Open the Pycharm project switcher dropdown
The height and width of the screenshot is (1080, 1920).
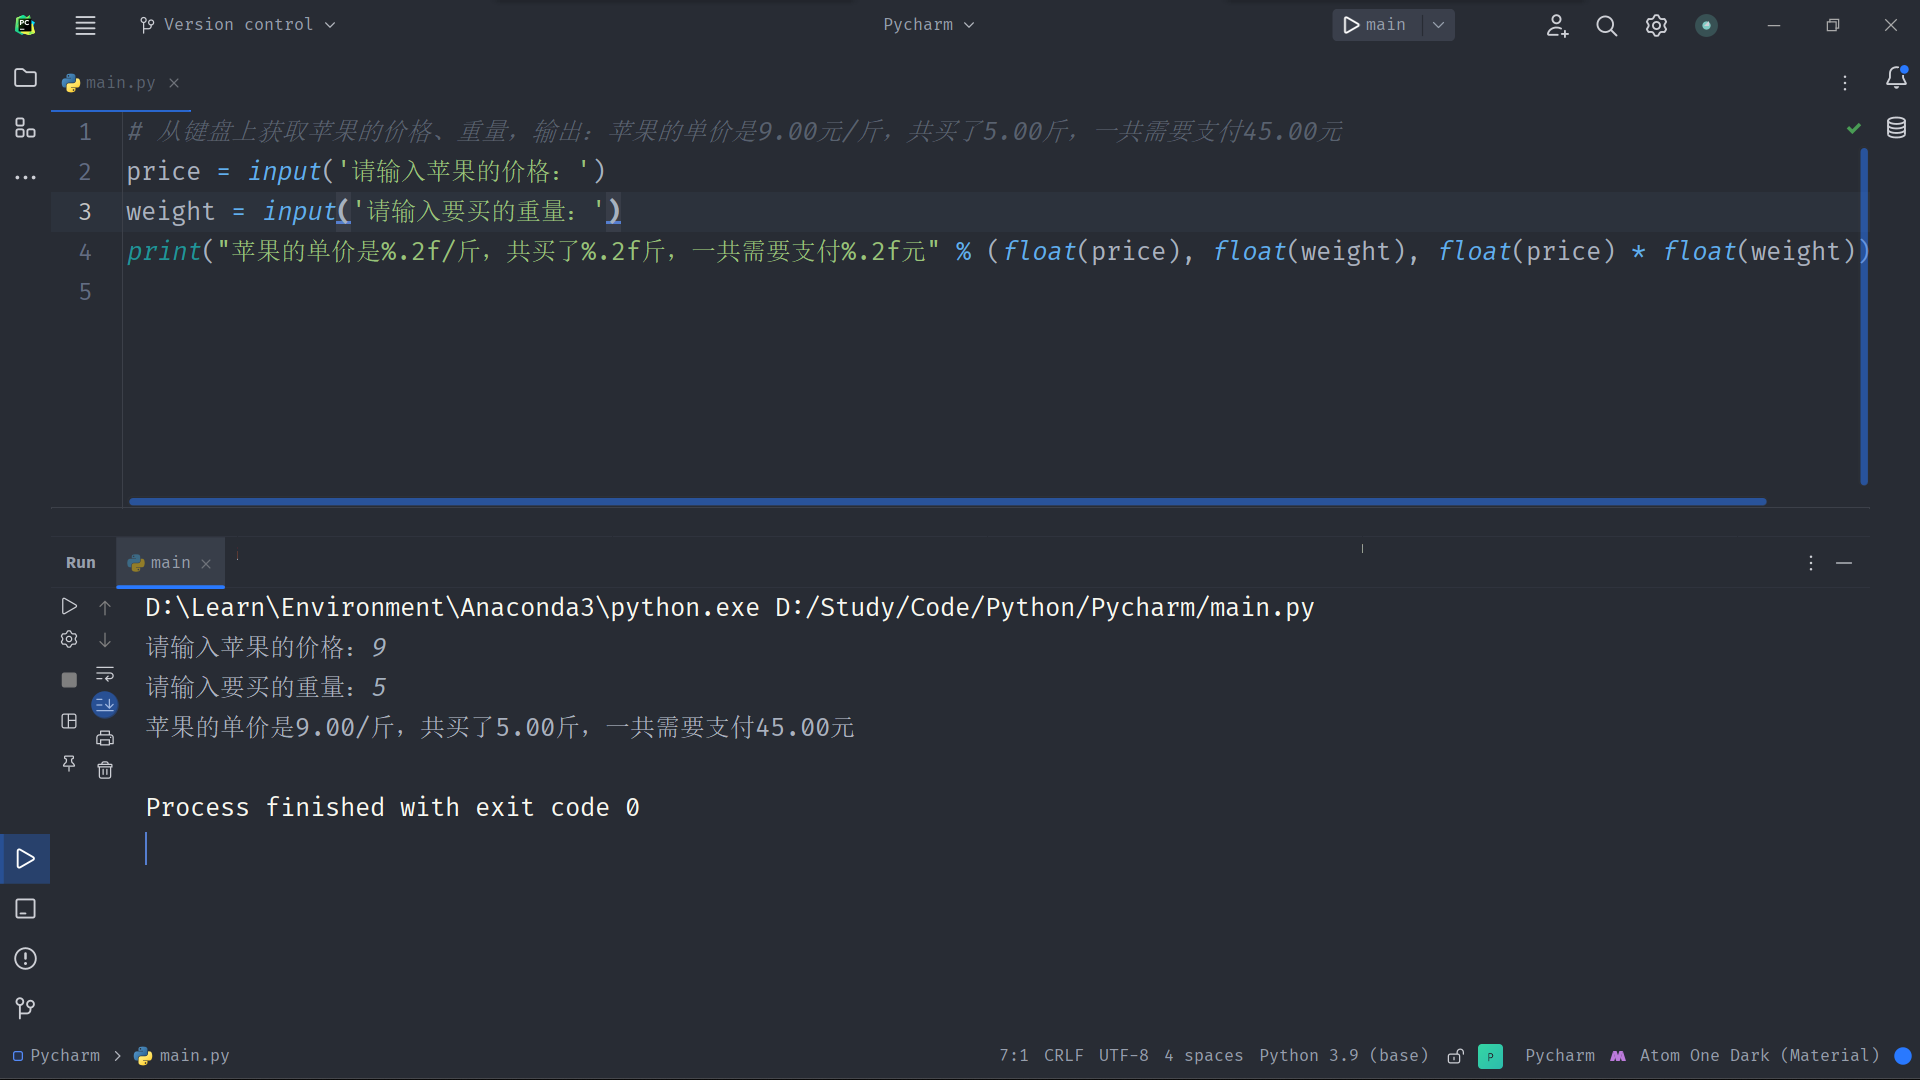pyautogui.click(x=927, y=24)
